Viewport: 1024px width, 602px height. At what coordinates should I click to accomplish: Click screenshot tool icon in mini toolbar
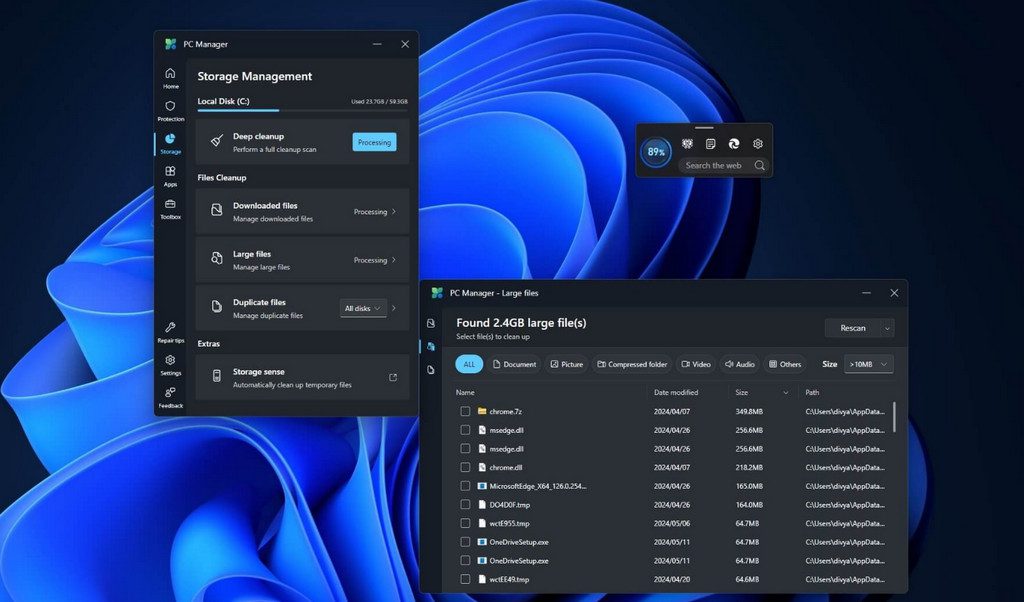point(687,144)
